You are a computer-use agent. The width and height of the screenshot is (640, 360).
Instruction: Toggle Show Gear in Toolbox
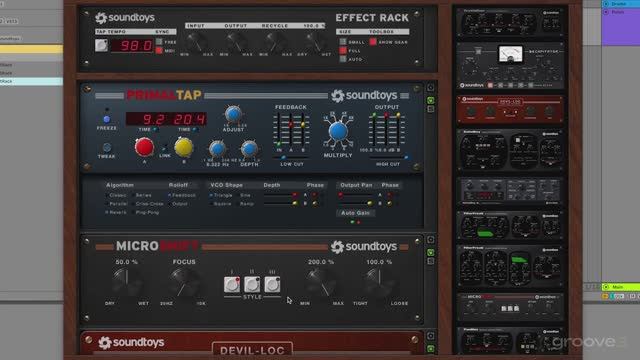click(x=373, y=42)
